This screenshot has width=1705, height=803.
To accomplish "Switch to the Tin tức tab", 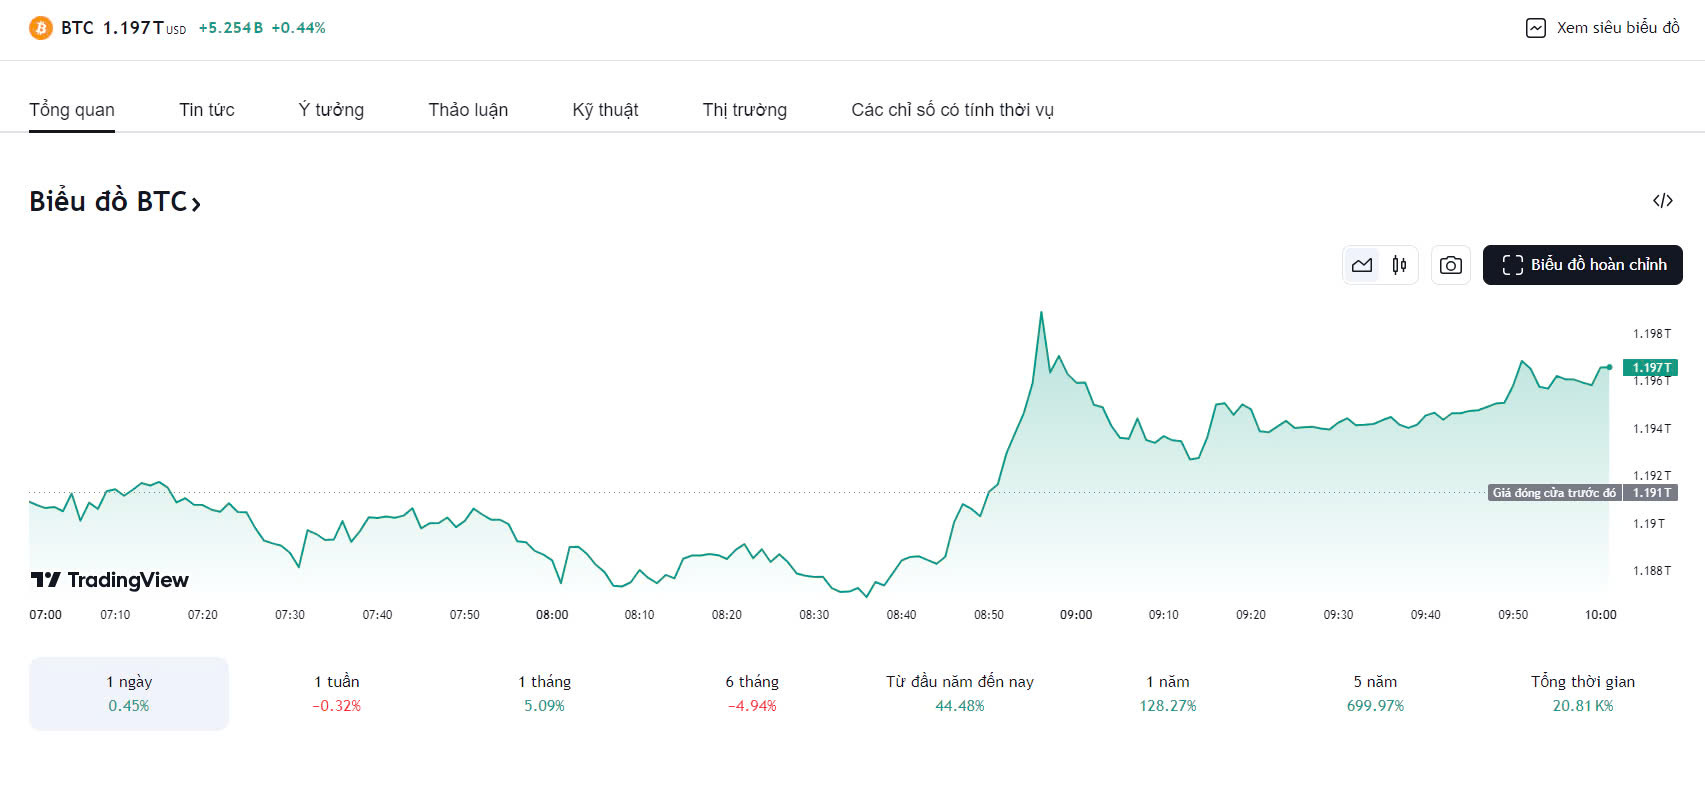I will click(207, 110).
